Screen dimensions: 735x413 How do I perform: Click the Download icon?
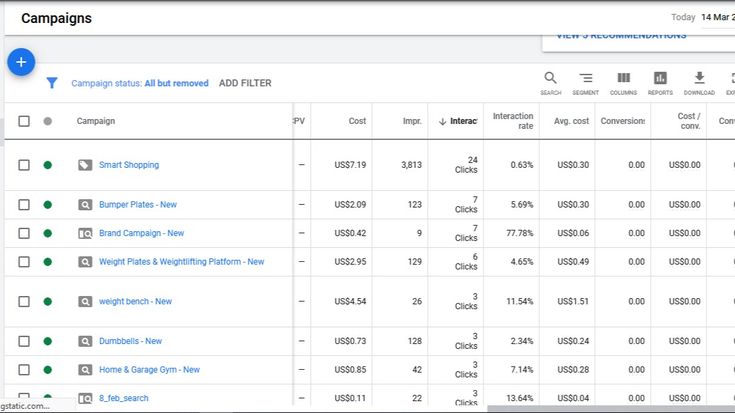point(699,79)
